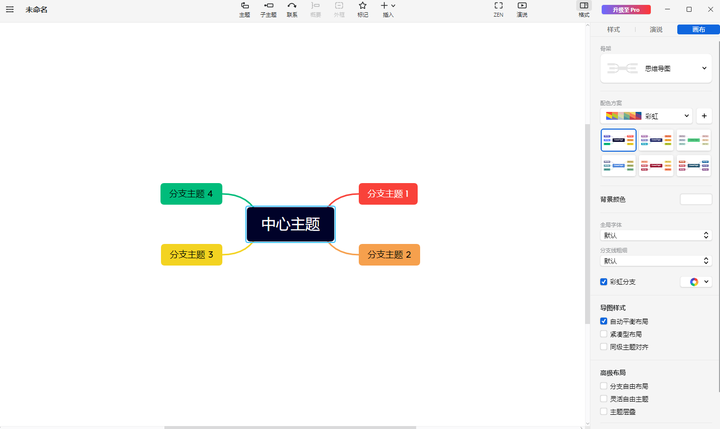Enable the 分支自由布局 checkbox
720x429 pixels.
click(603, 386)
